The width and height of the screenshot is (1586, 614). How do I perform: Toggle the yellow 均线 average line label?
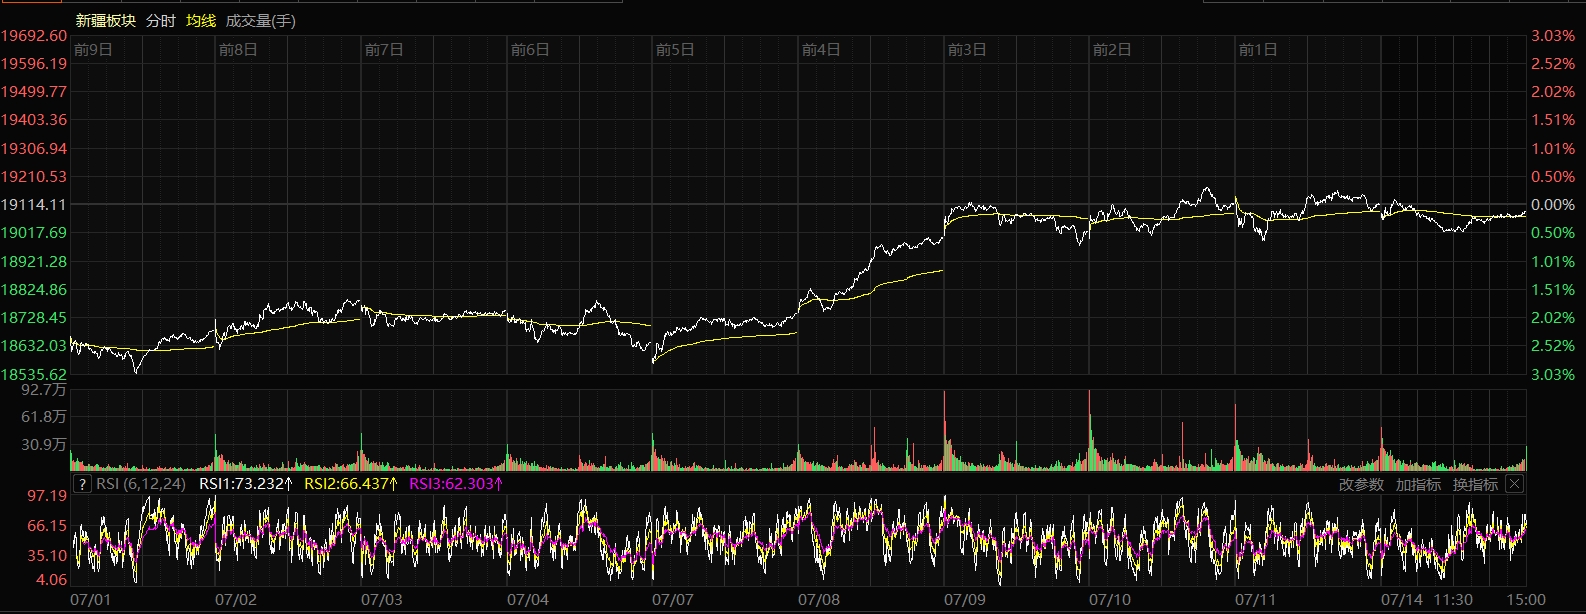pos(201,20)
